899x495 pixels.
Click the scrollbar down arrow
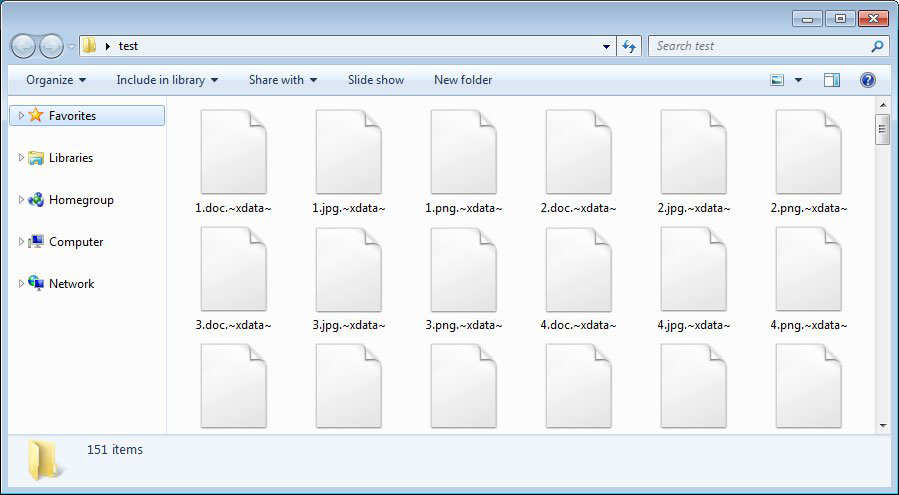(882, 426)
